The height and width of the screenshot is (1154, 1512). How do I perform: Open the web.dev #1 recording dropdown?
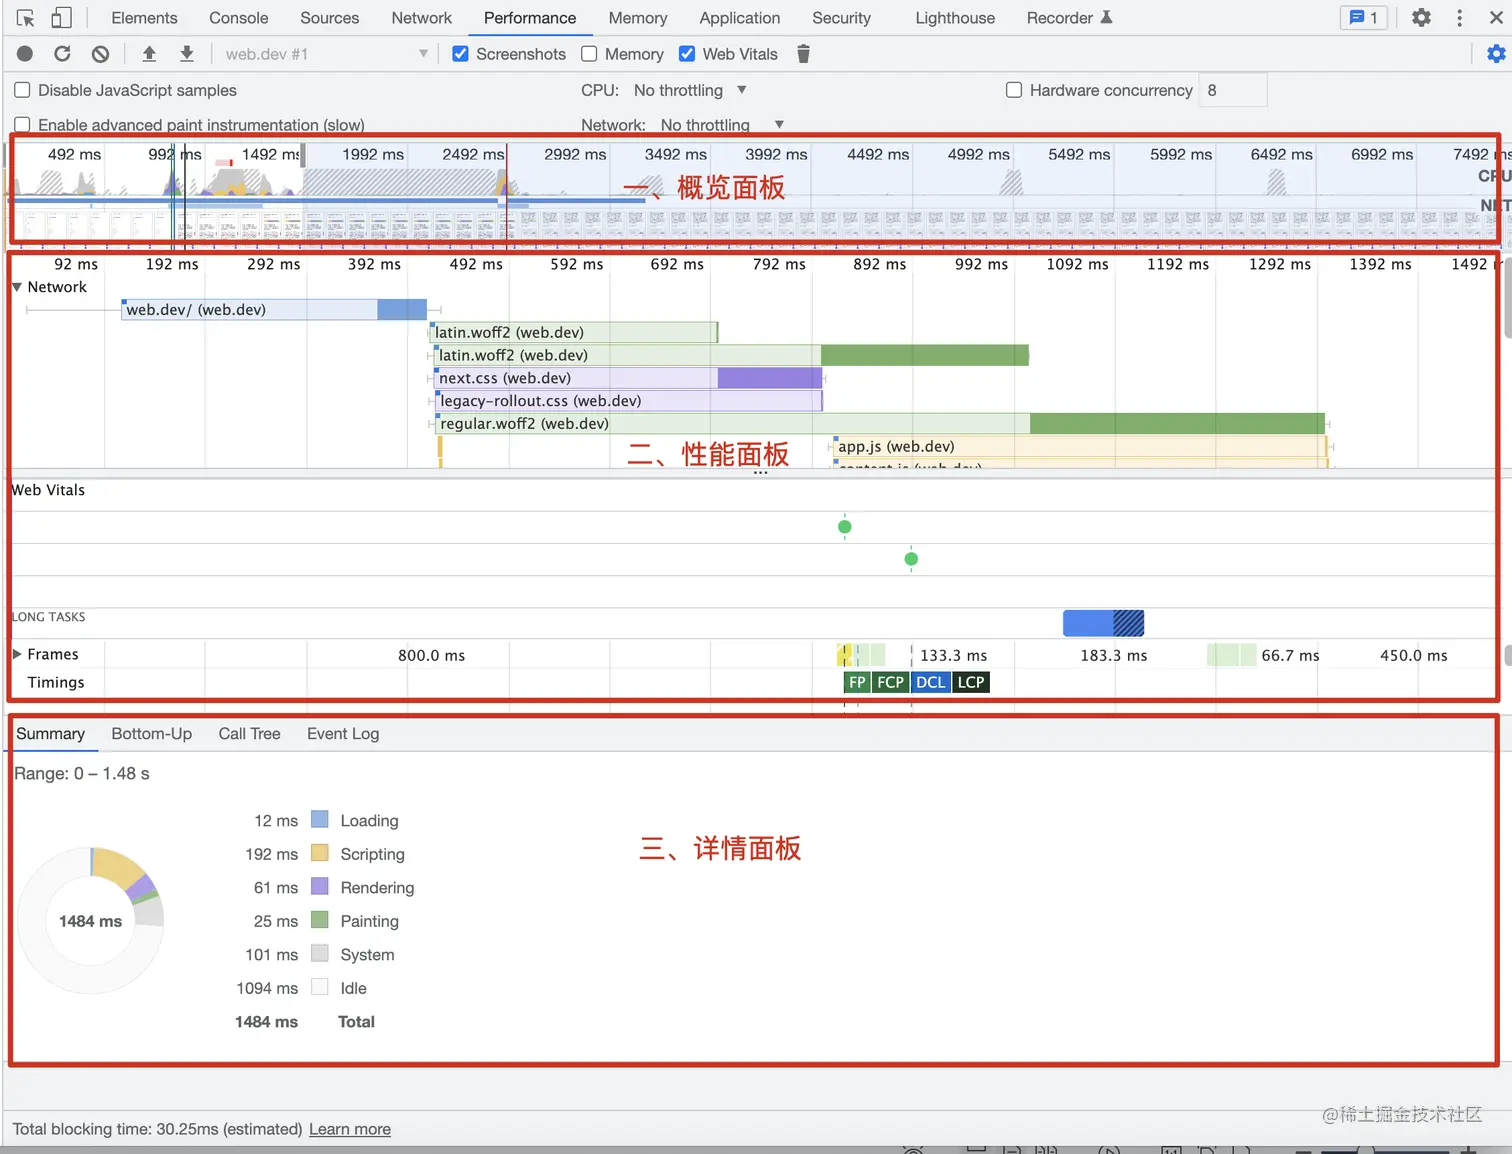(x=325, y=54)
